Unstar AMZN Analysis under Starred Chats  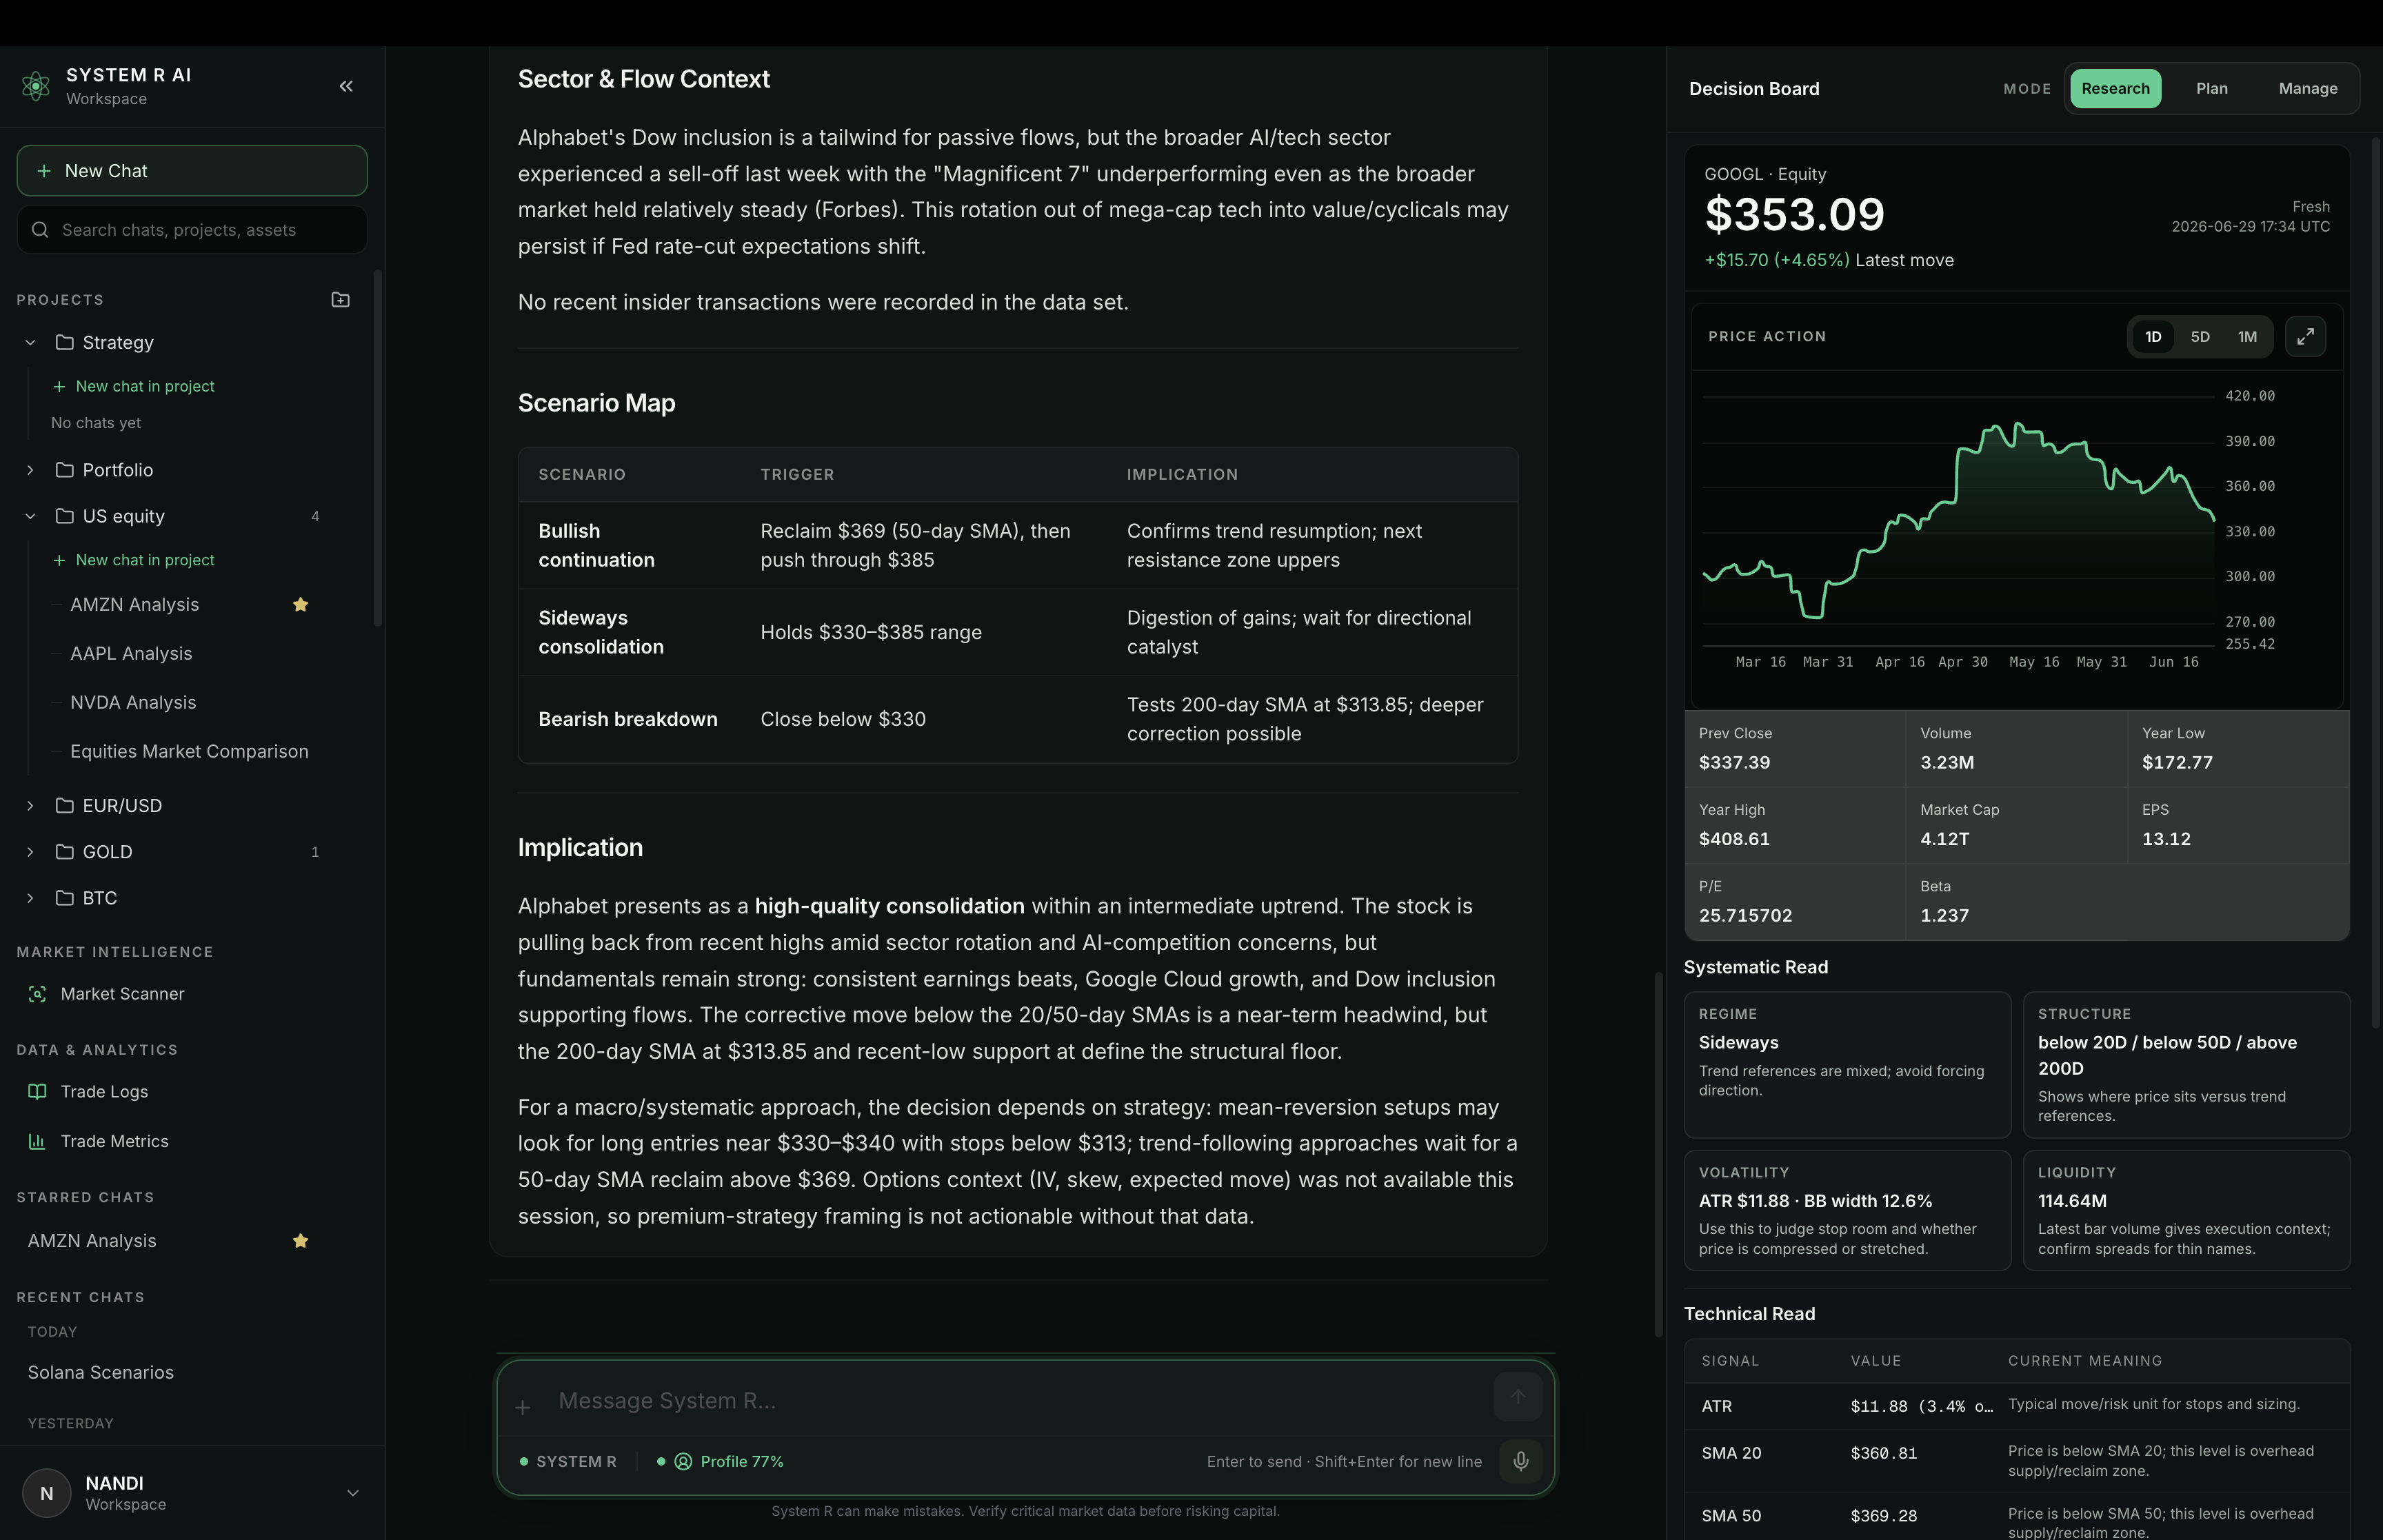(x=300, y=1240)
